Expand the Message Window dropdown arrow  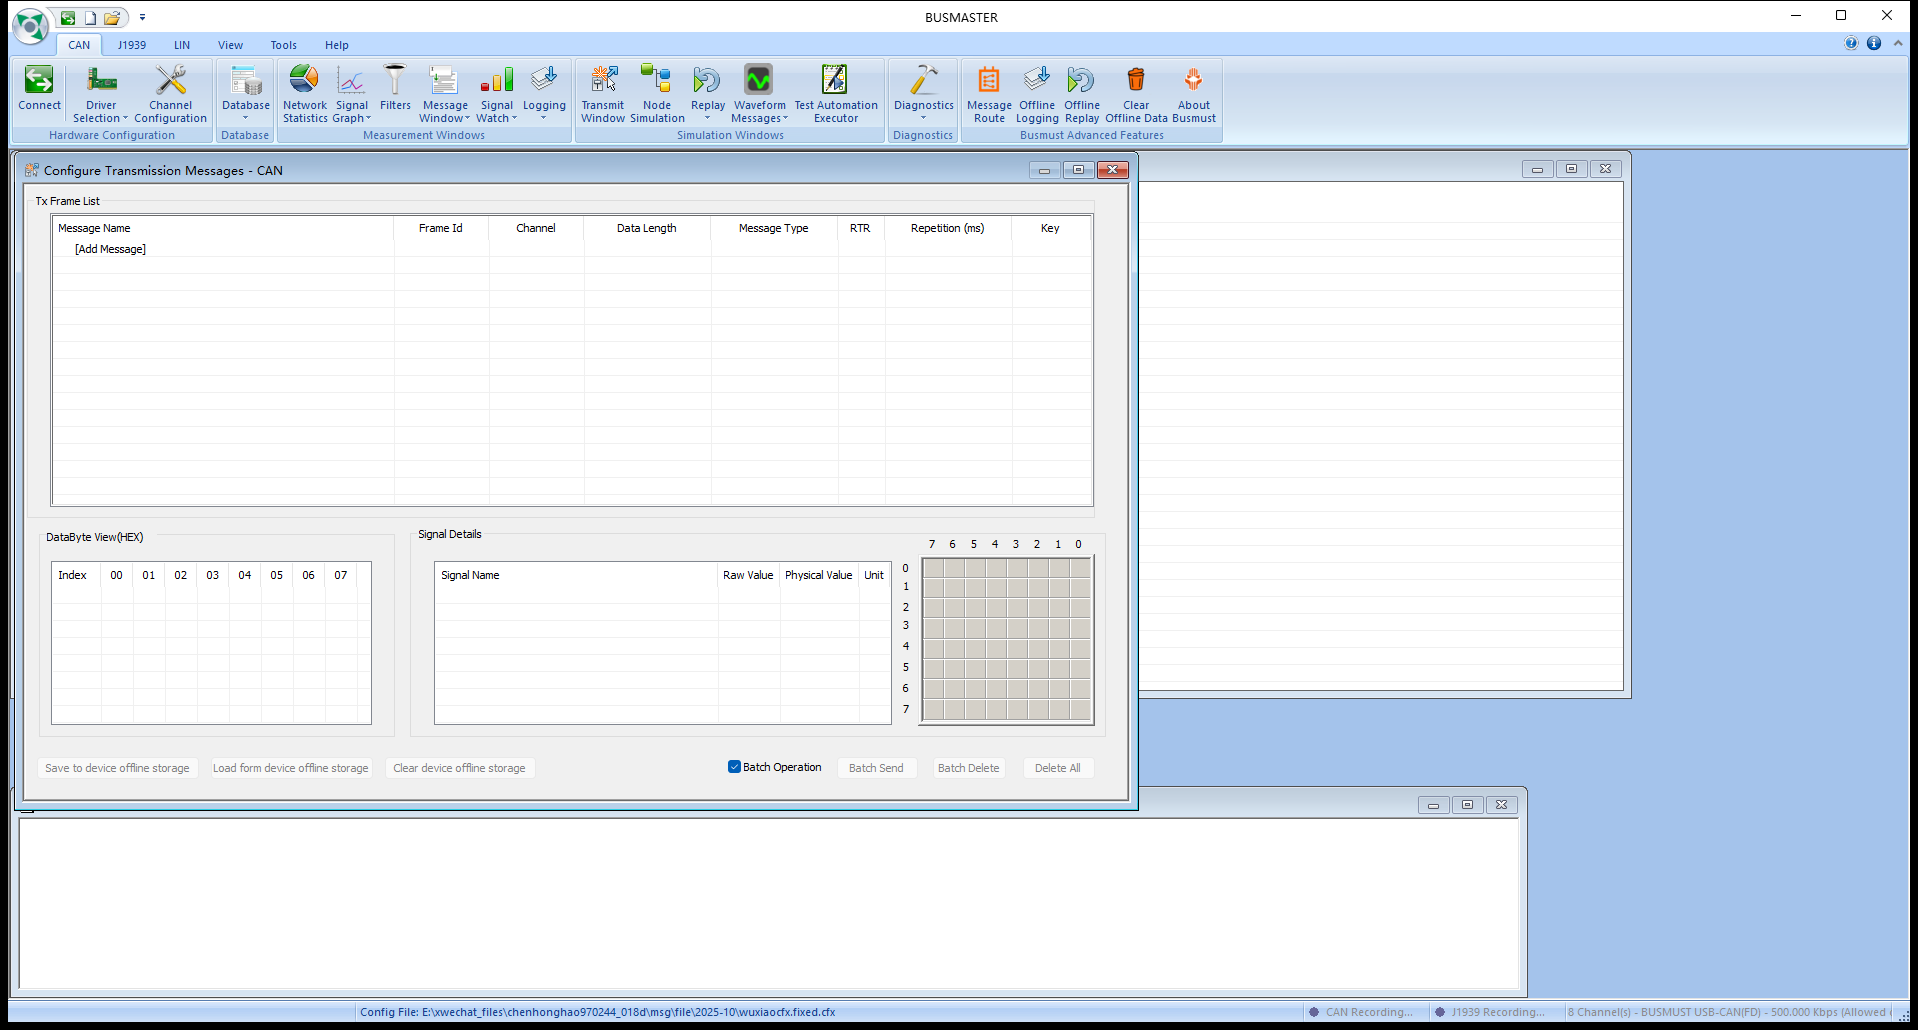pyautogui.click(x=467, y=118)
